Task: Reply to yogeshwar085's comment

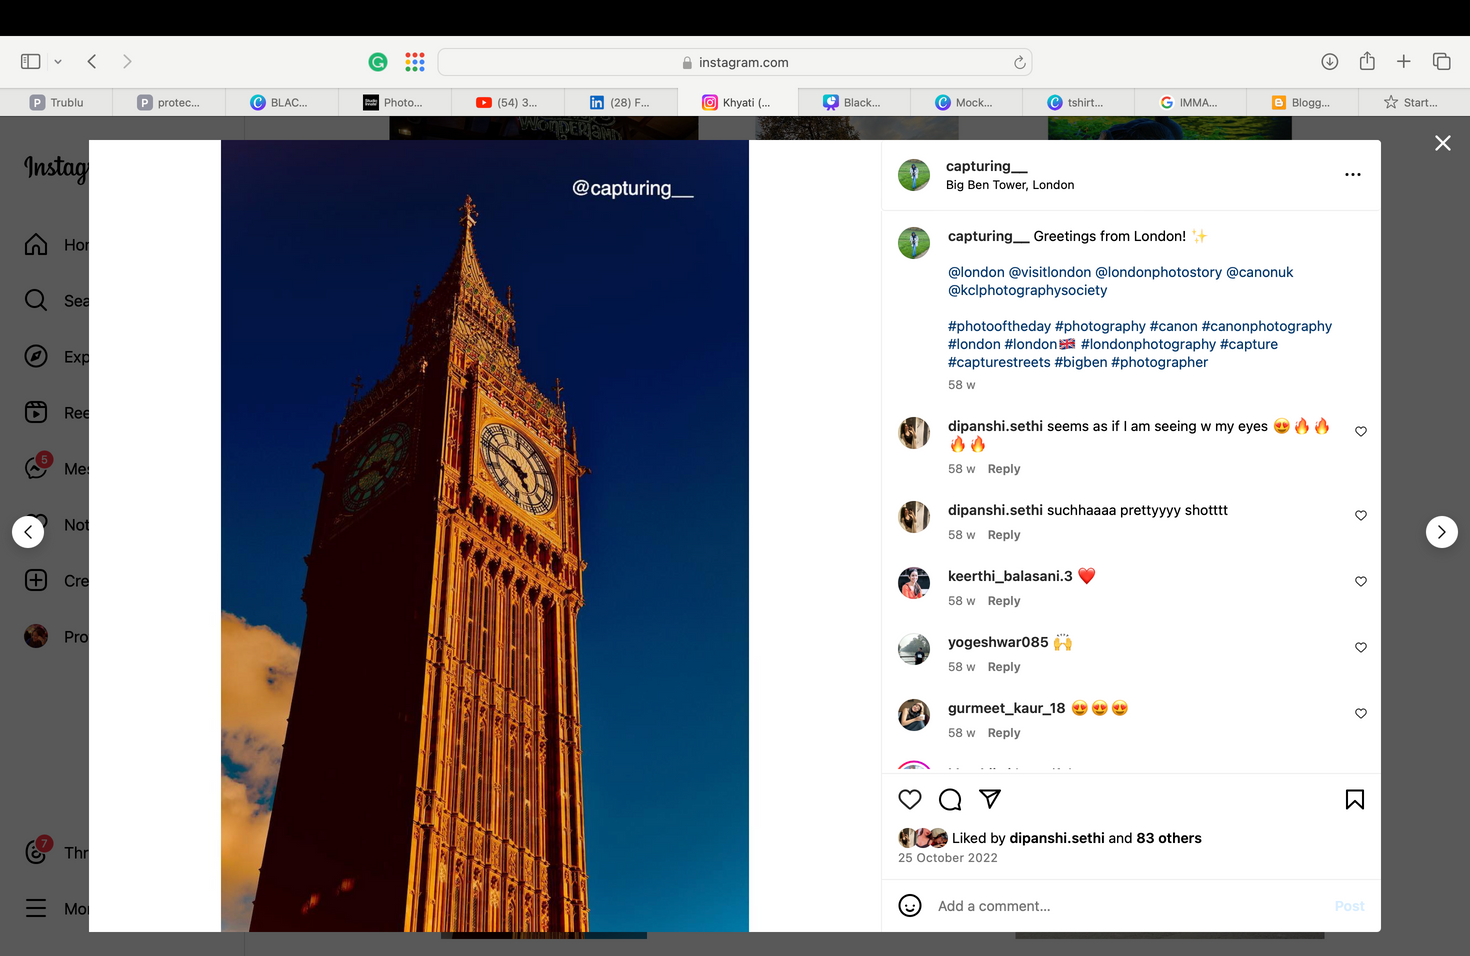Action: 1003,667
